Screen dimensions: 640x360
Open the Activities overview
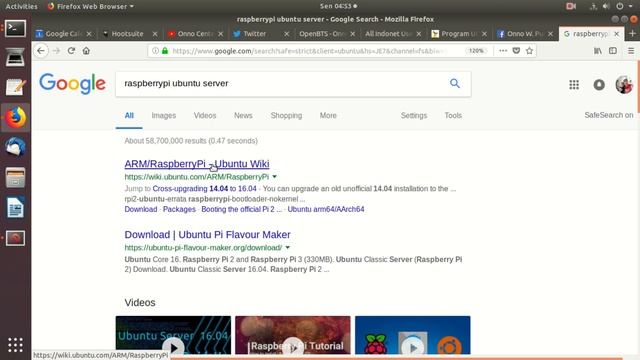point(21,6)
